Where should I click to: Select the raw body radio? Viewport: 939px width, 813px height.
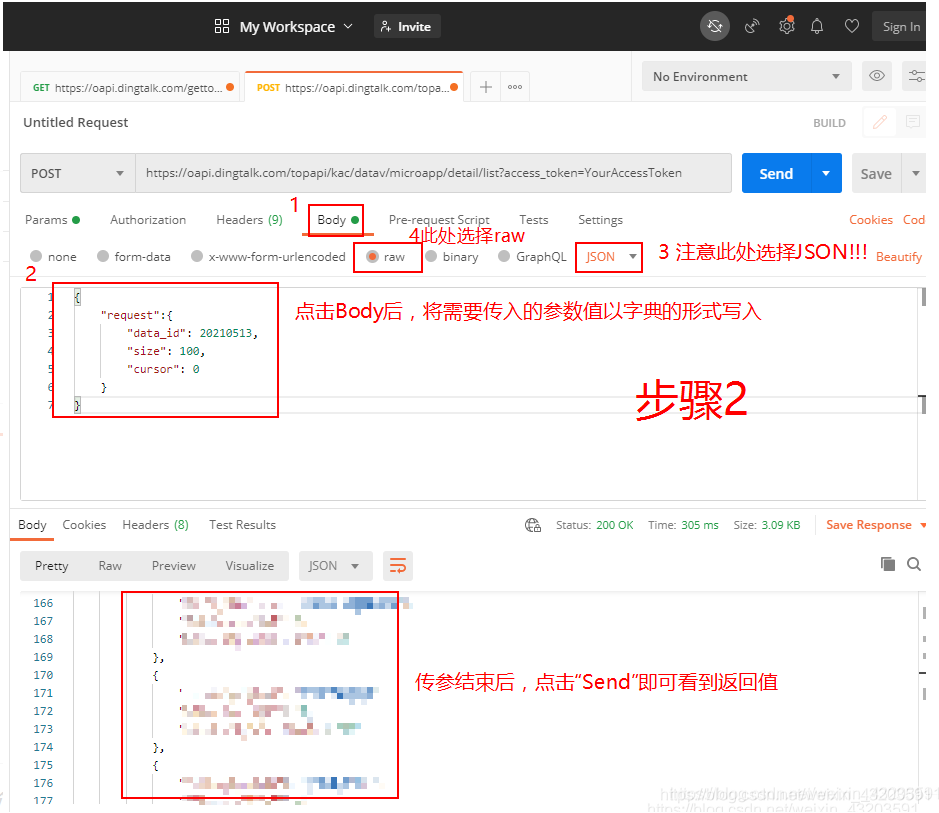(x=372, y=256)
